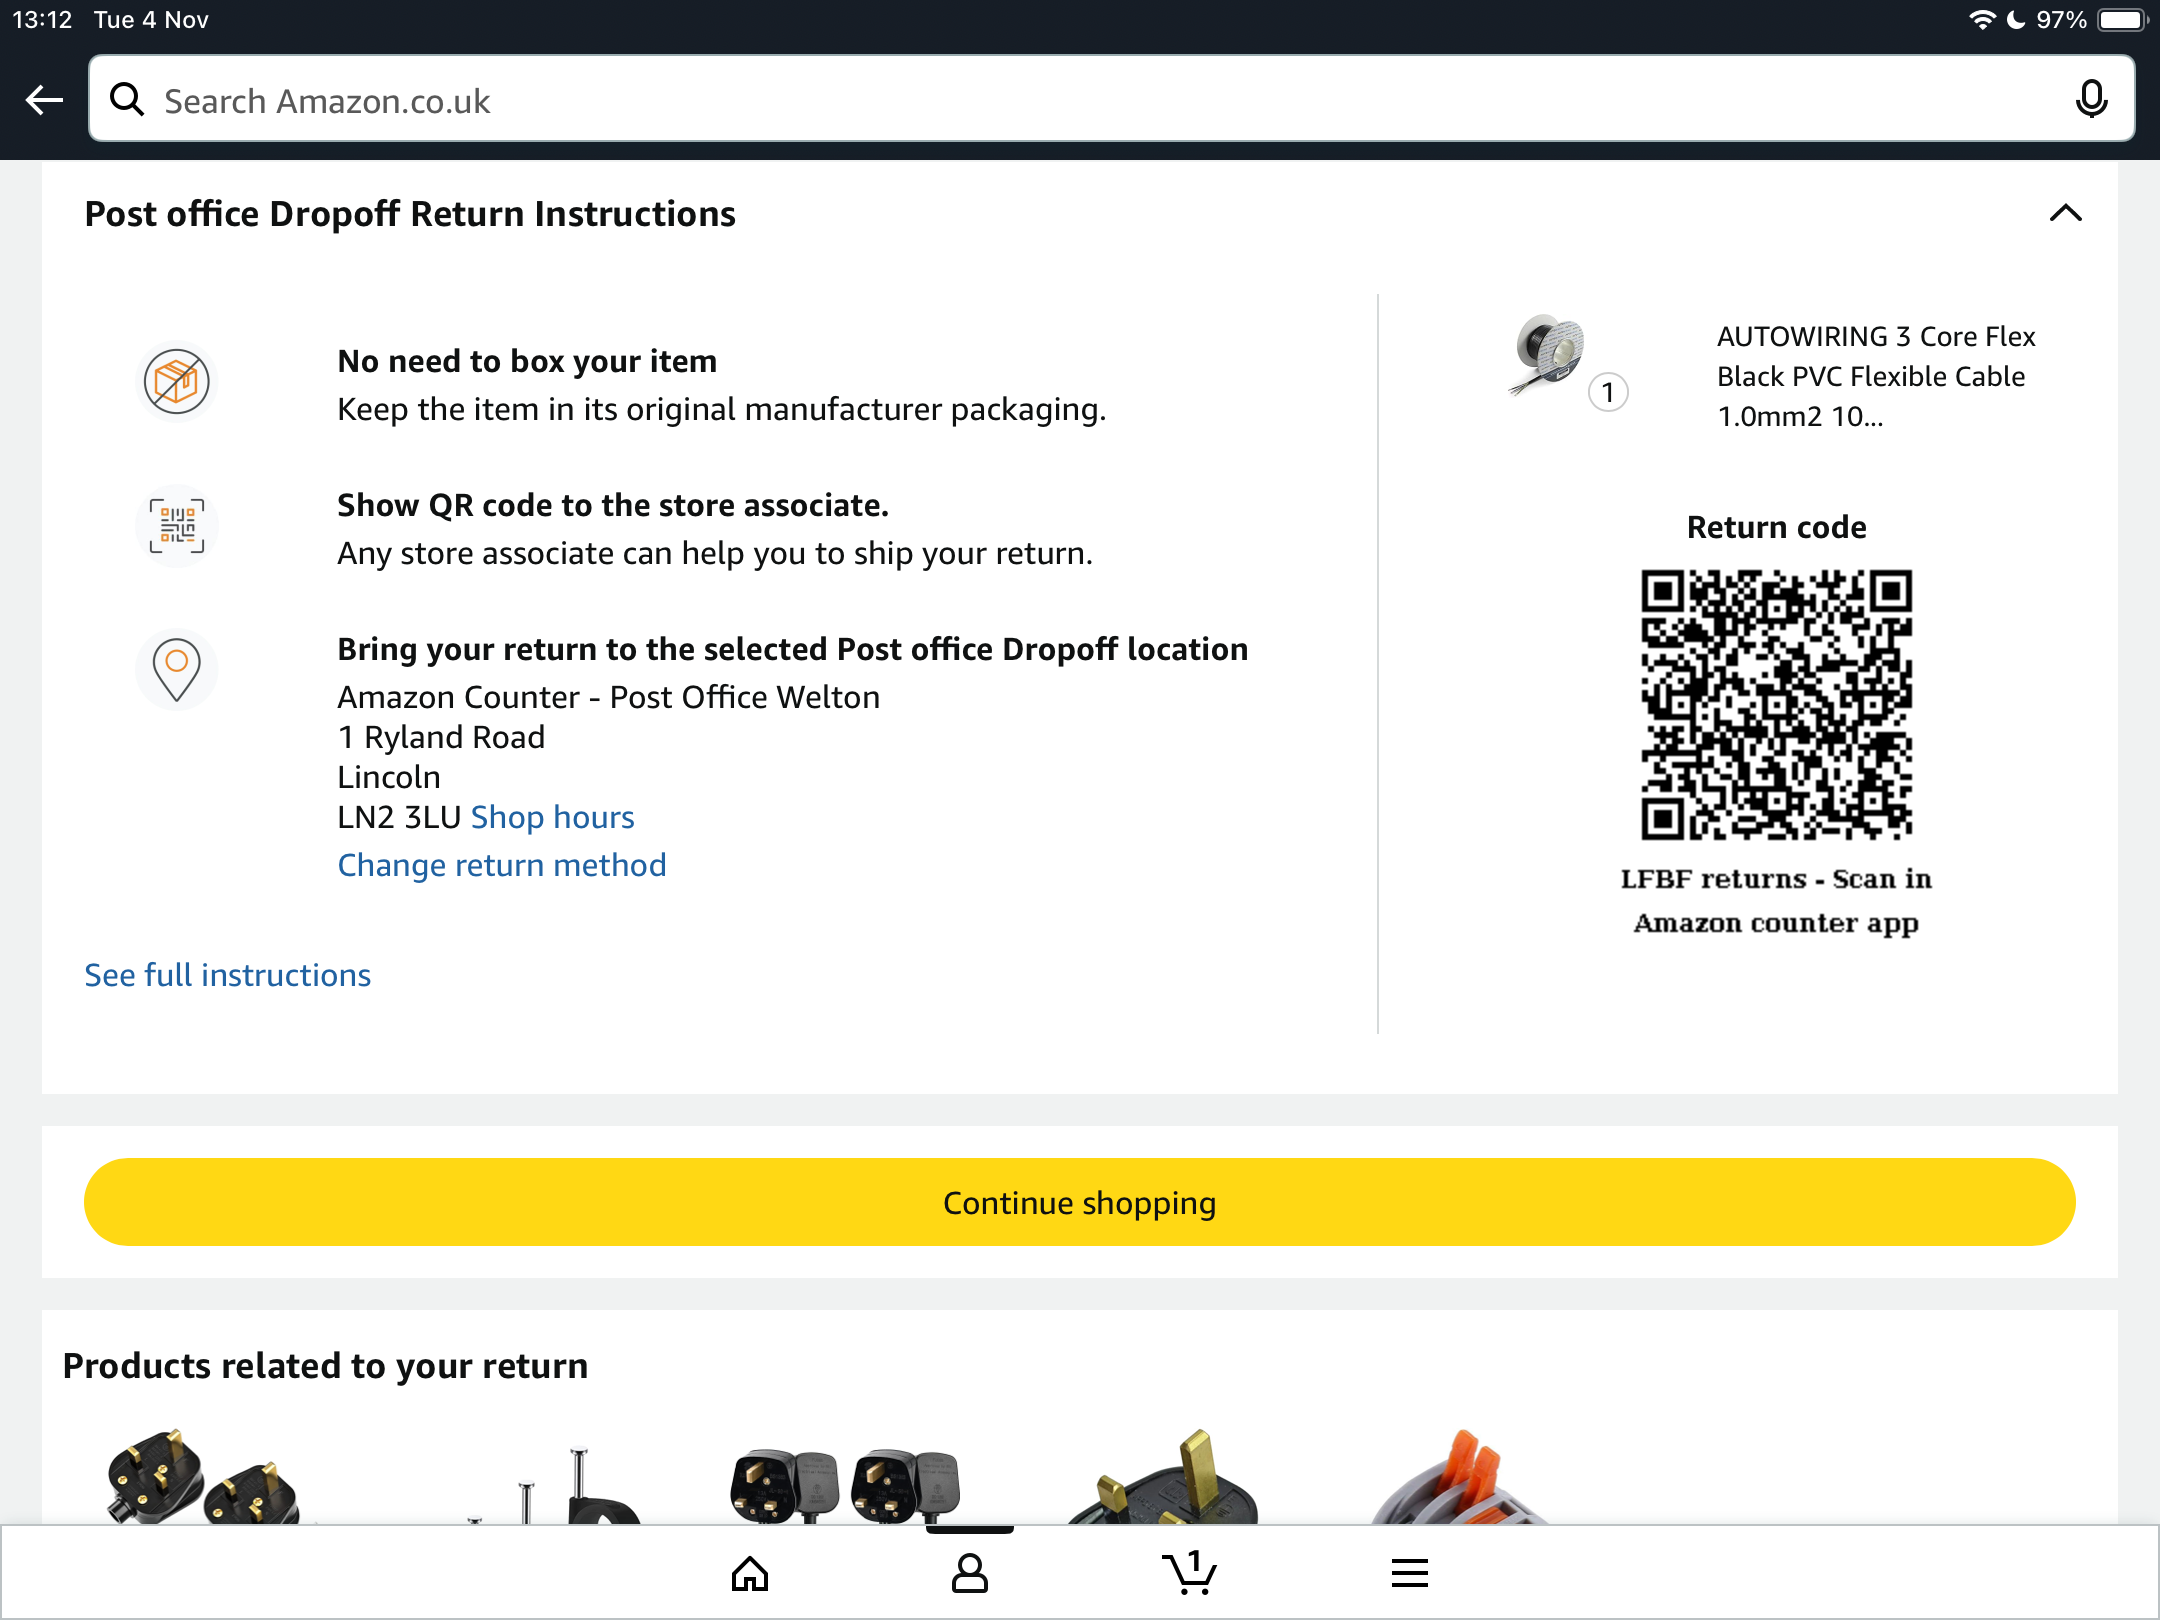
Task: Tap the location pin icon
Action: point(177,669)
